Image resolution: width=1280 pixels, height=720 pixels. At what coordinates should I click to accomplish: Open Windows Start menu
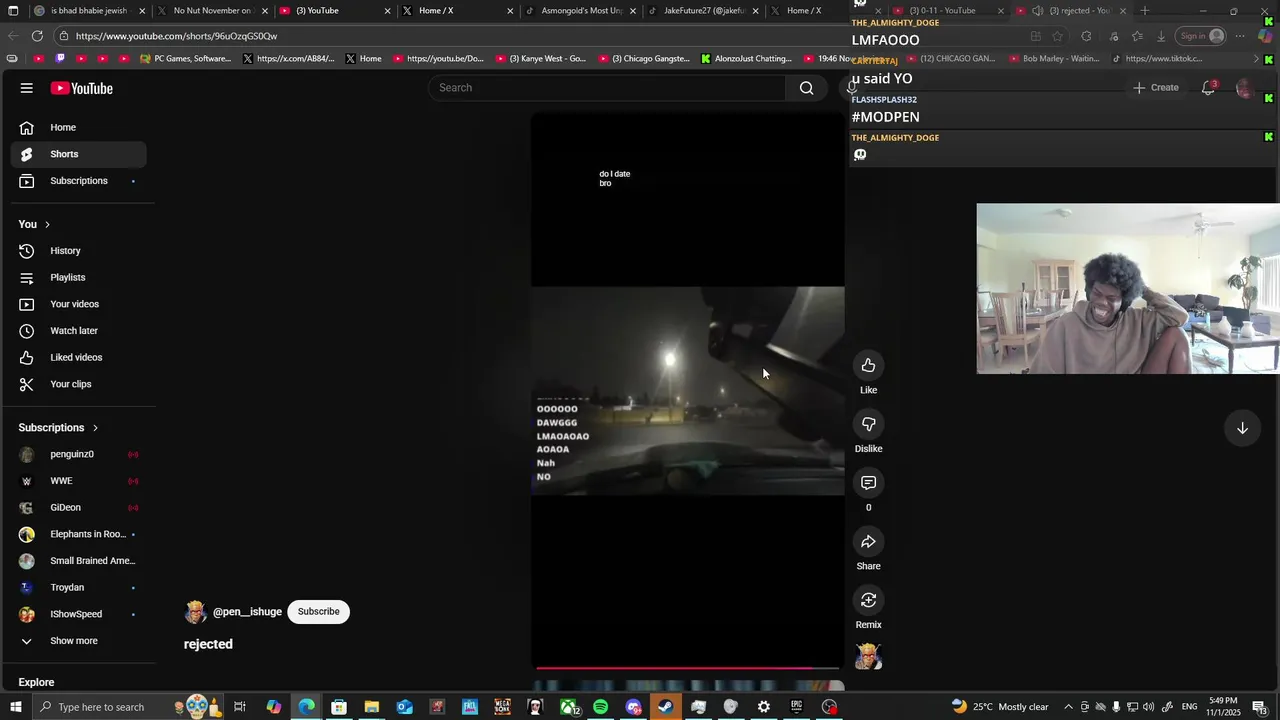click(x=15, y=707)
